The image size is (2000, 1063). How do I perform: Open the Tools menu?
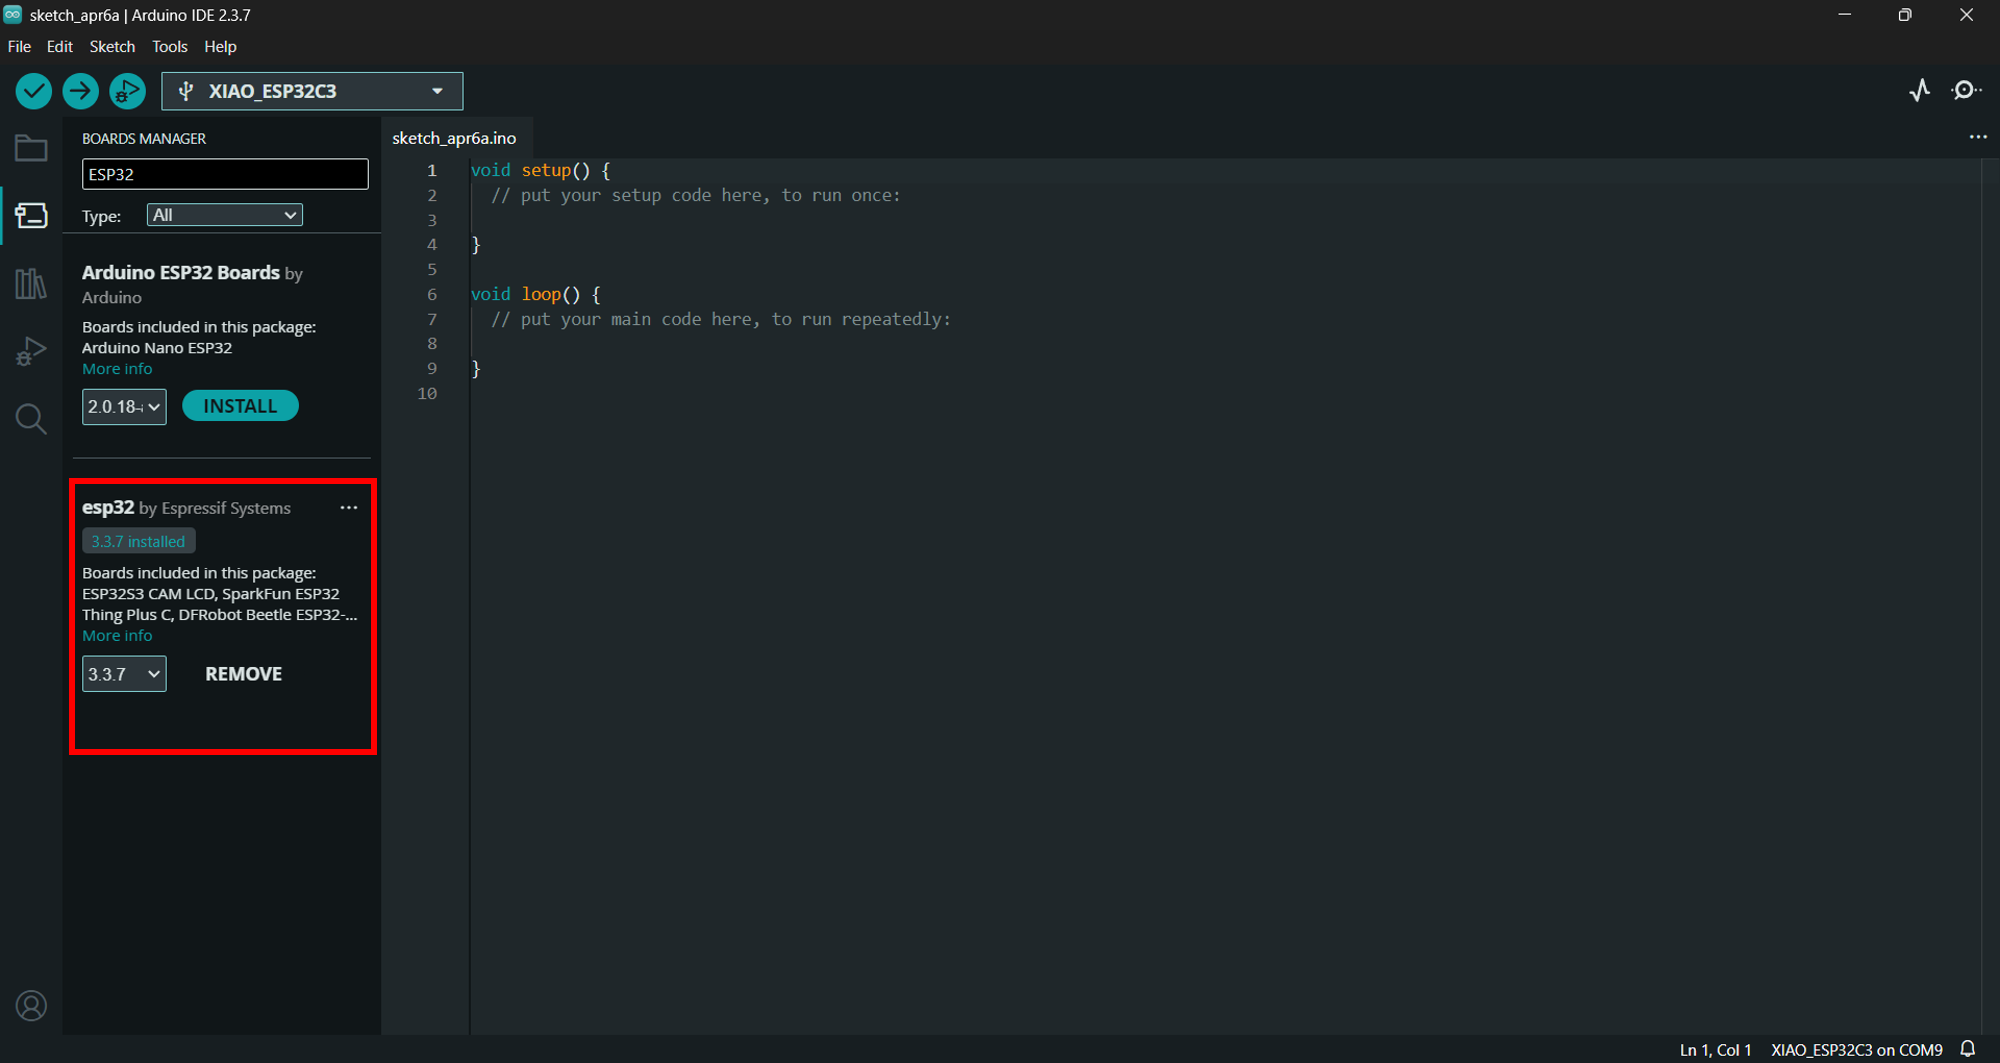169,47
